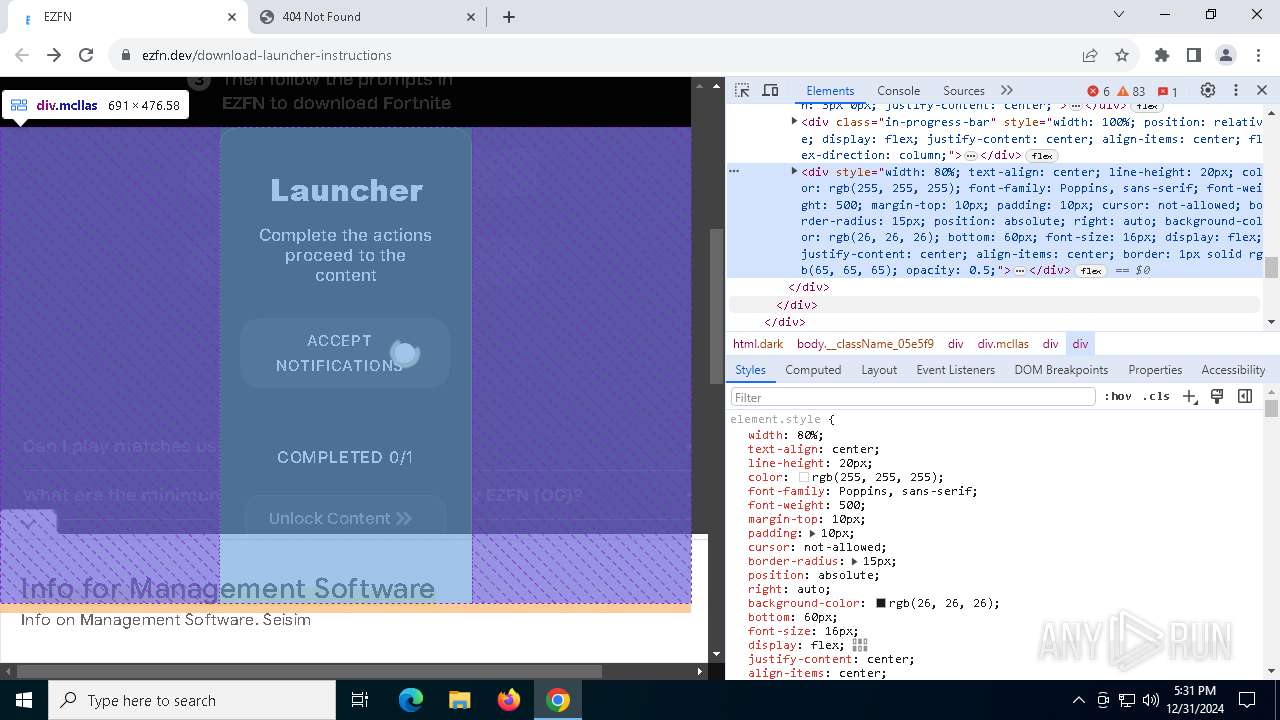Click the red errors count badge

point(1098,91)
